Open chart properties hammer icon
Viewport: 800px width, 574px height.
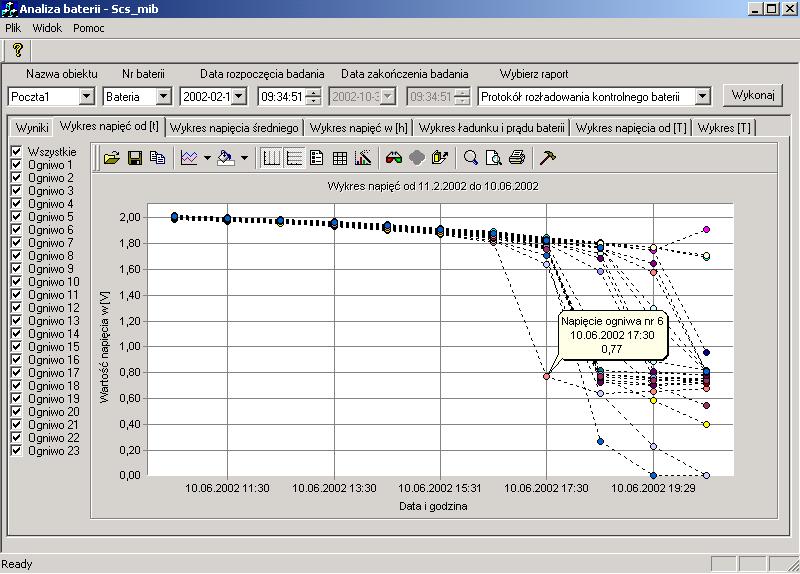(547, 158)
